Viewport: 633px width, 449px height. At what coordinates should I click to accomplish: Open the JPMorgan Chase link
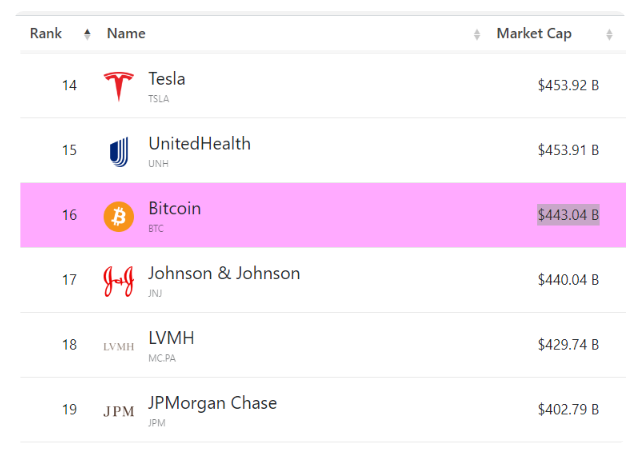[213, 404]
